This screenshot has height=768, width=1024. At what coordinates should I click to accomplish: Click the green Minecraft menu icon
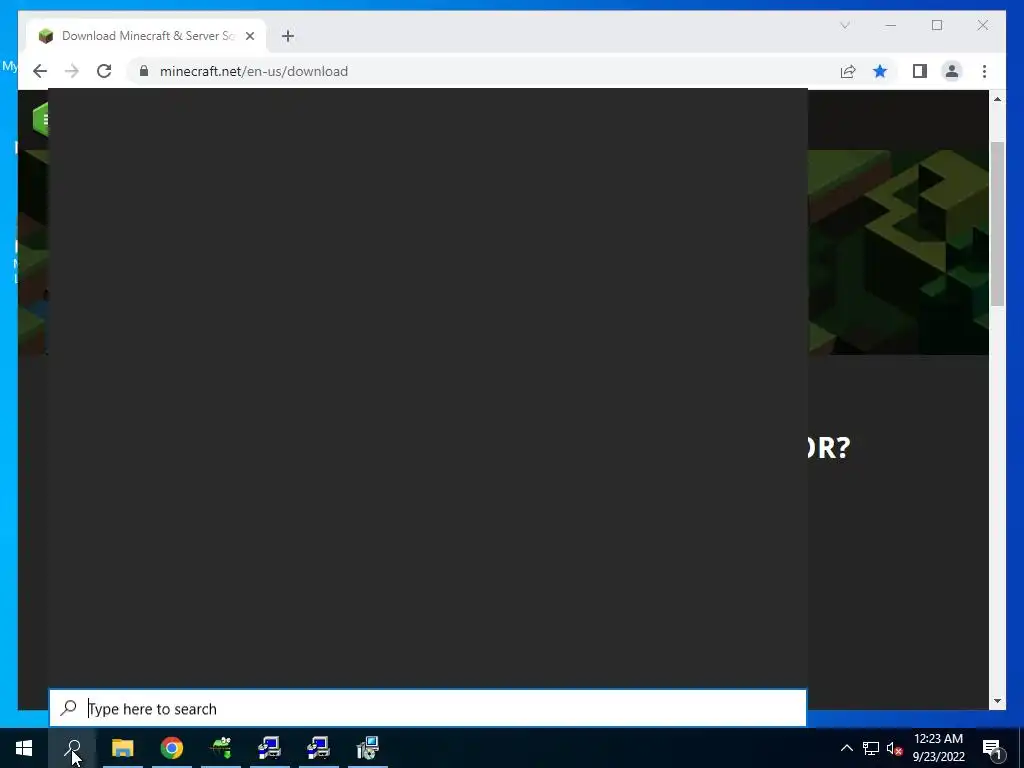(40, 120)
